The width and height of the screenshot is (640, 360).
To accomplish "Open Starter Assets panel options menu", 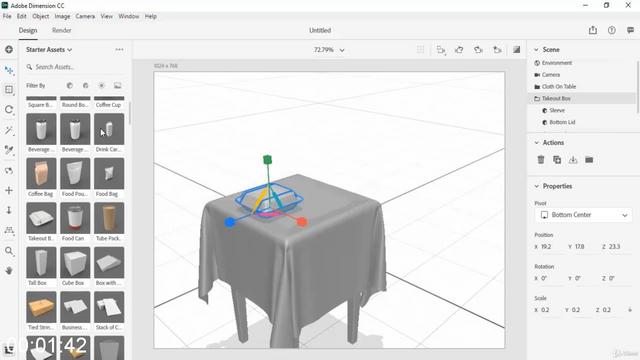I will point(119,49).
